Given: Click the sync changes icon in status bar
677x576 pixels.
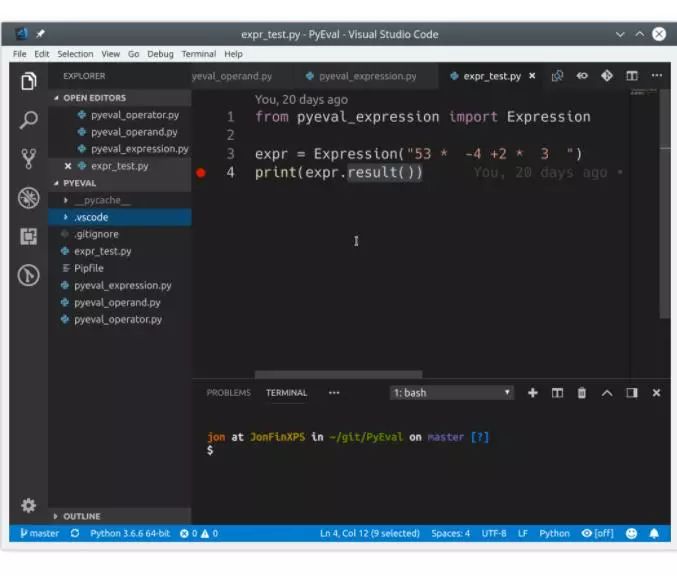Looking at the screenshot, I should click(x=75, y=534).
